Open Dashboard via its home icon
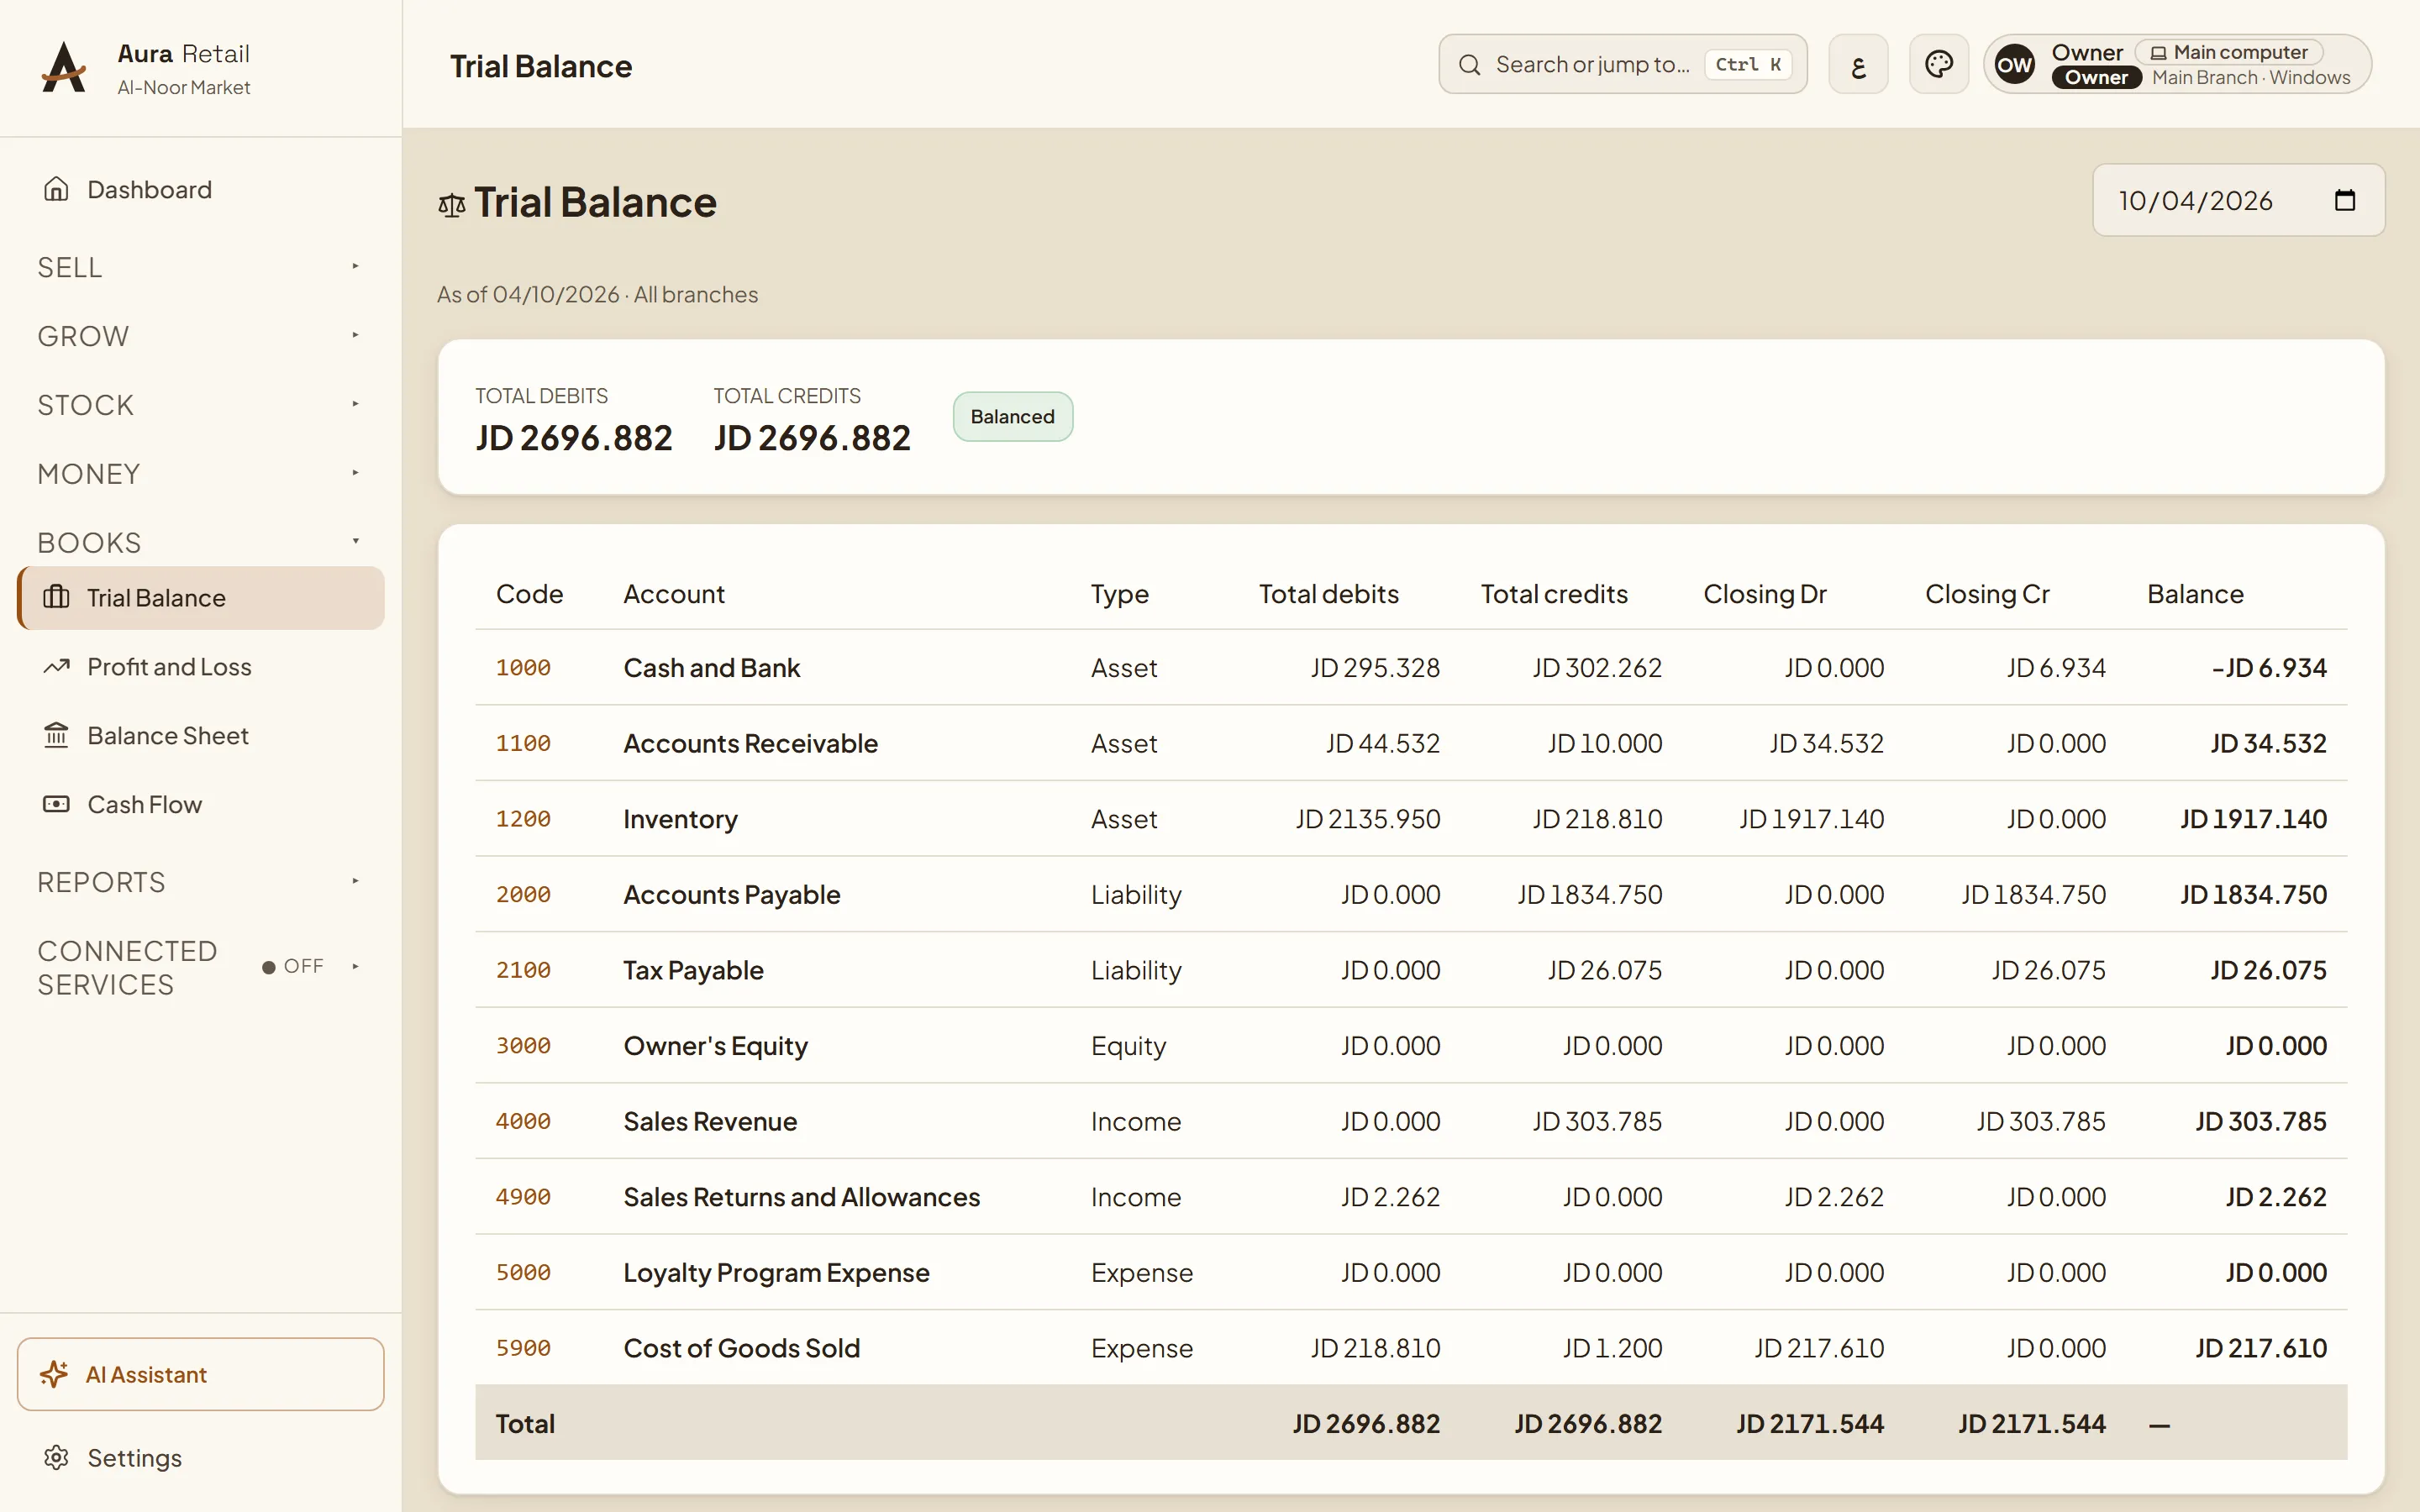The image size is (2420, 1512). [56, 189]
